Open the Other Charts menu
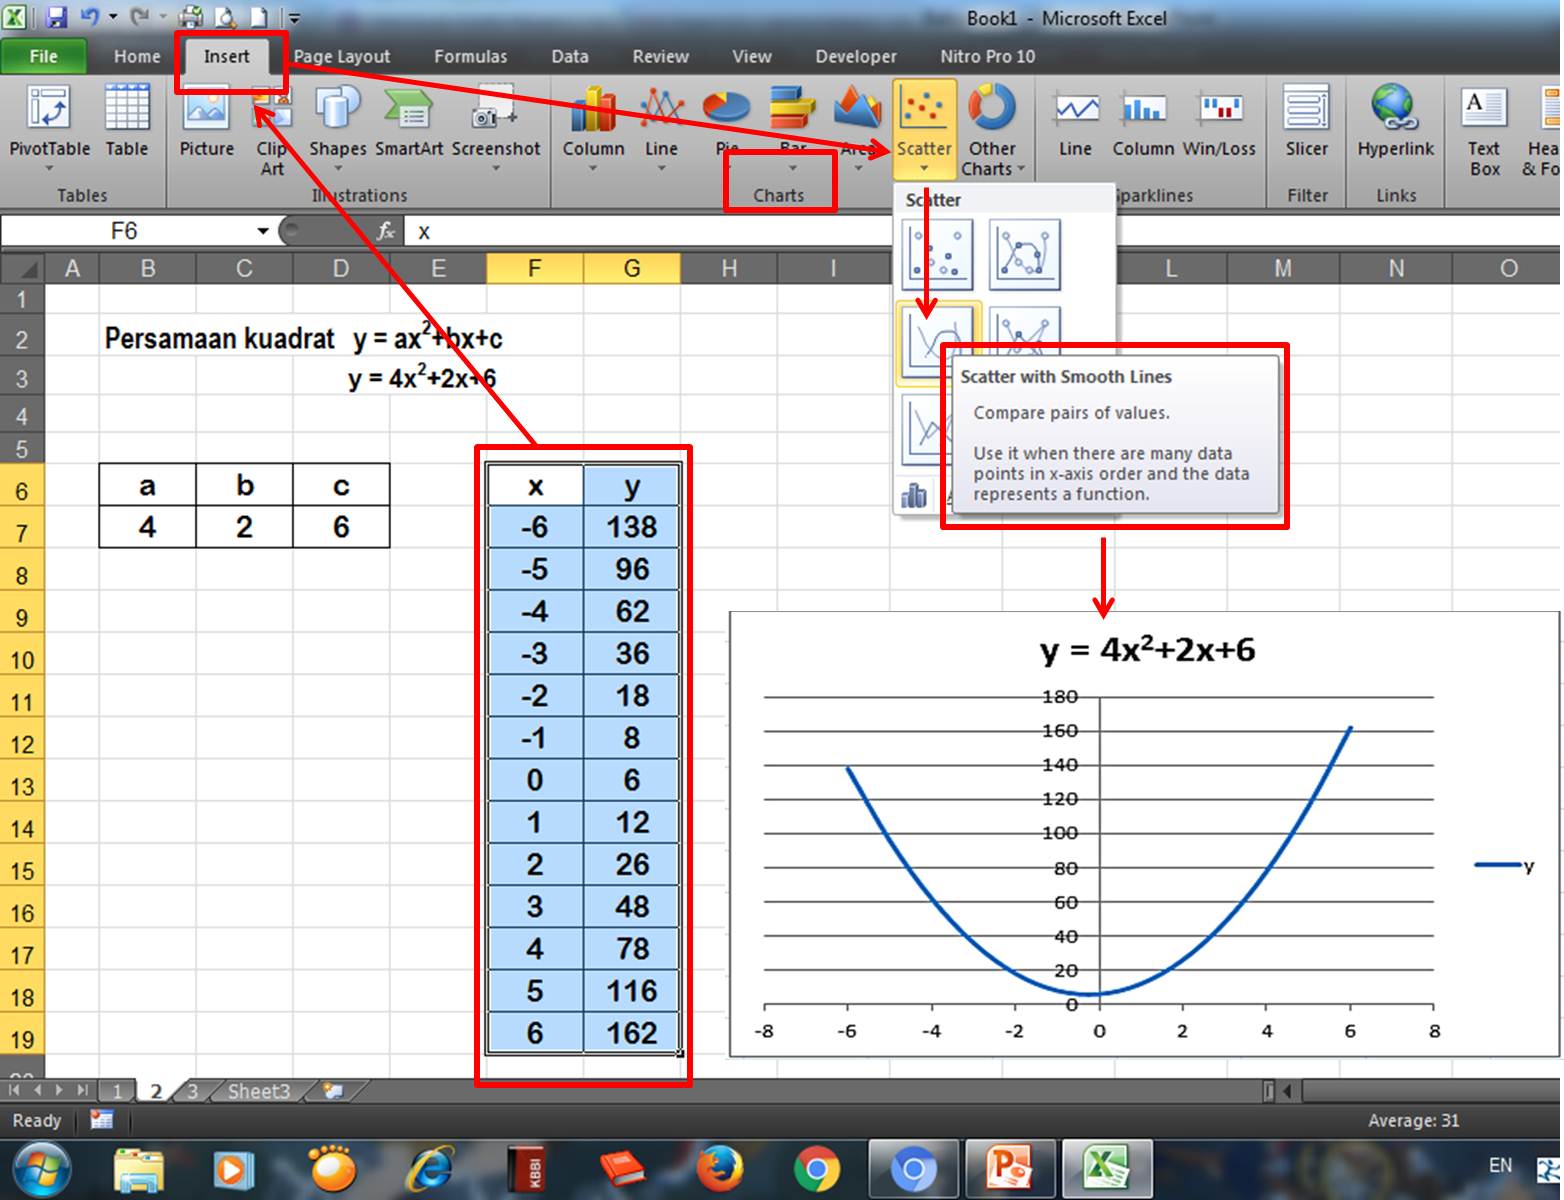1564x1200 pixels. pyautogui.click(x=992, y=130)
